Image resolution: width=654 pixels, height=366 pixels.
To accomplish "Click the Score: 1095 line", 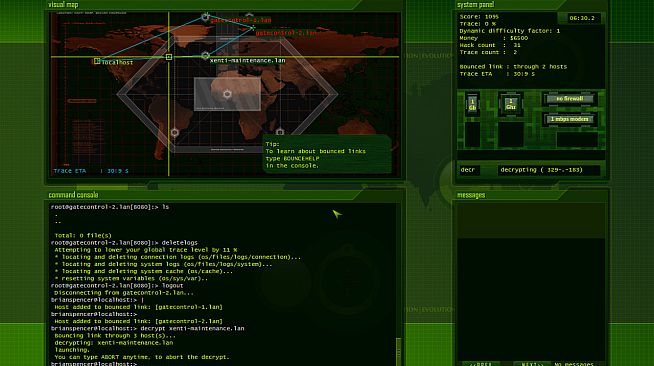I will pyautogui.click(x=479, y=17).
